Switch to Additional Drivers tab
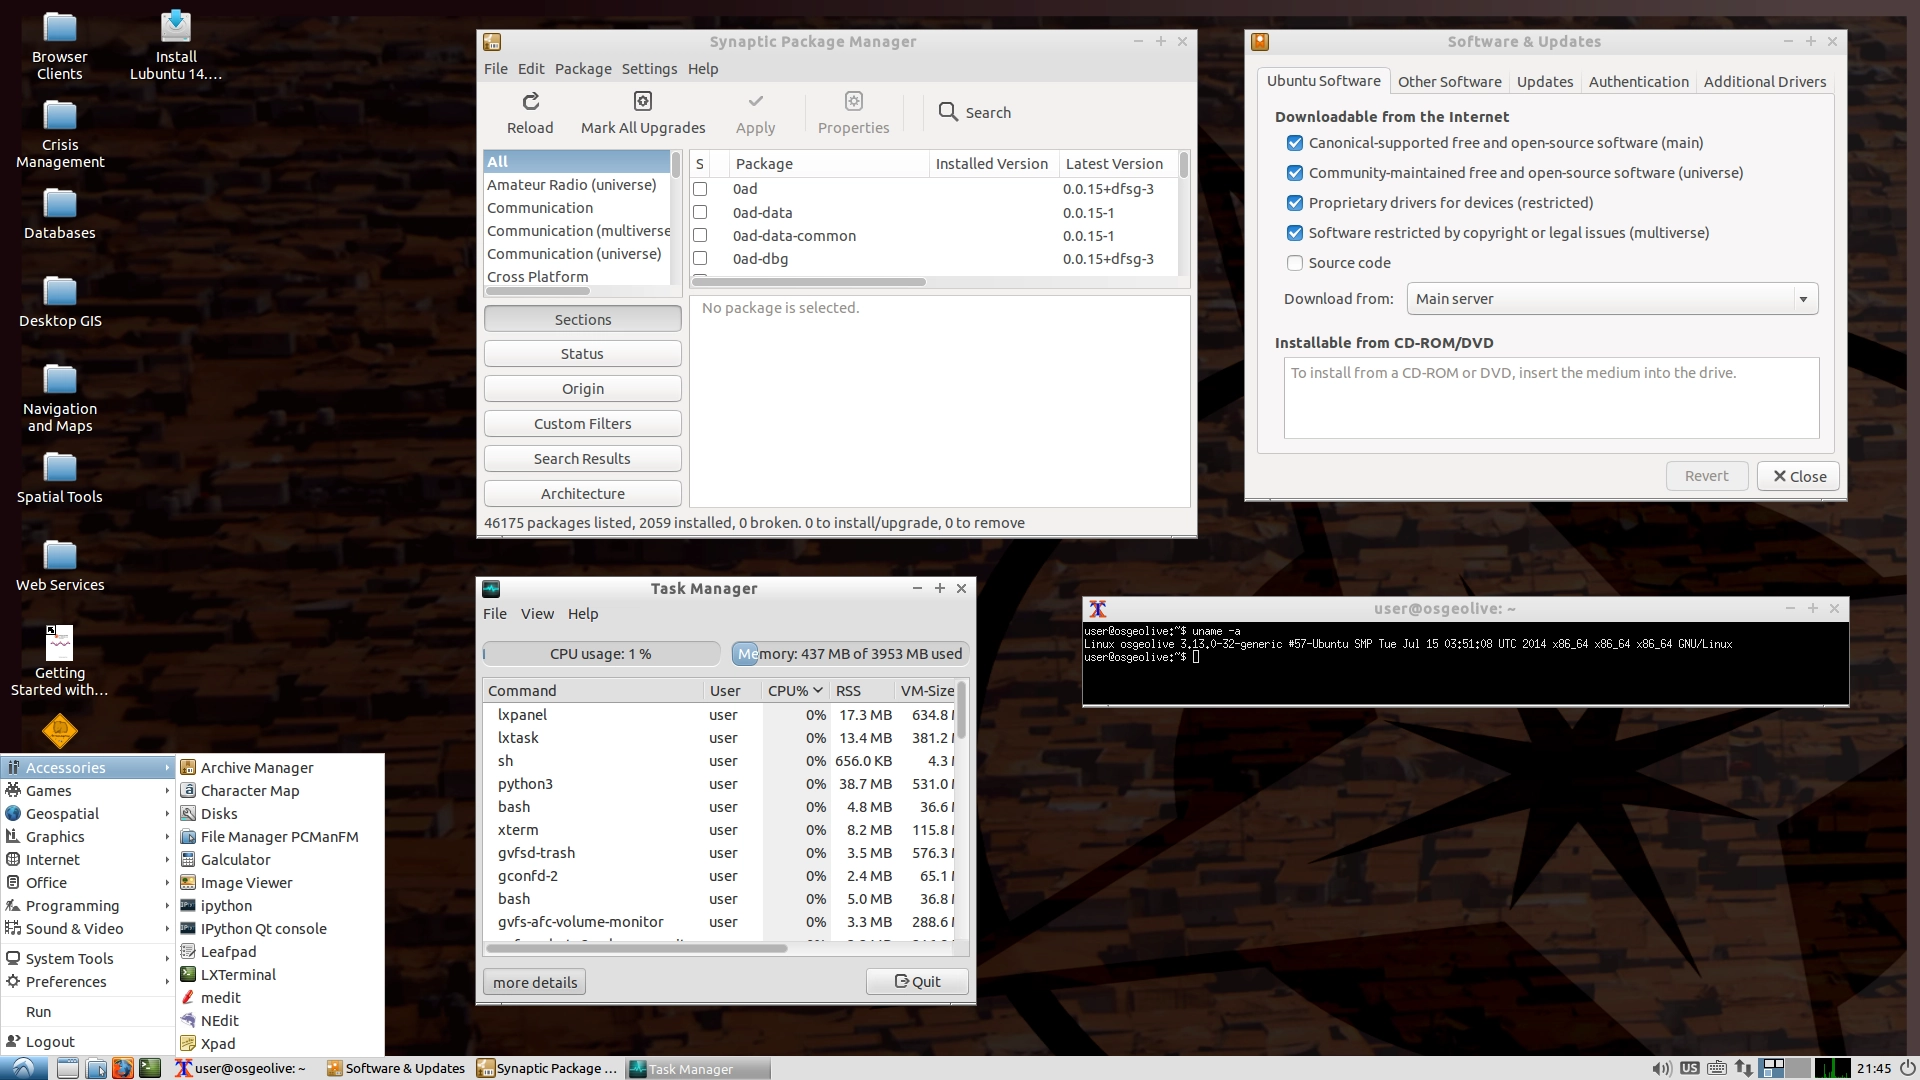1920x1080 pixels. coord(1764,82)
